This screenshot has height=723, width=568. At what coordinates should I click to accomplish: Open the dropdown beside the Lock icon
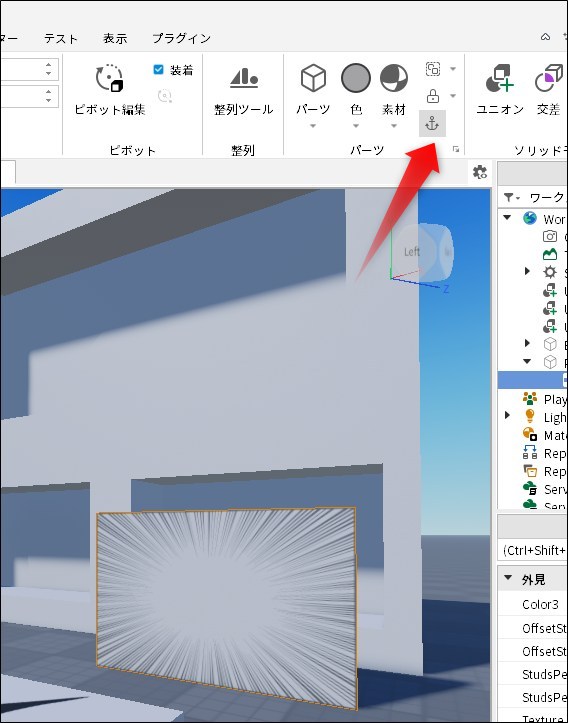[x=453, y=96]
